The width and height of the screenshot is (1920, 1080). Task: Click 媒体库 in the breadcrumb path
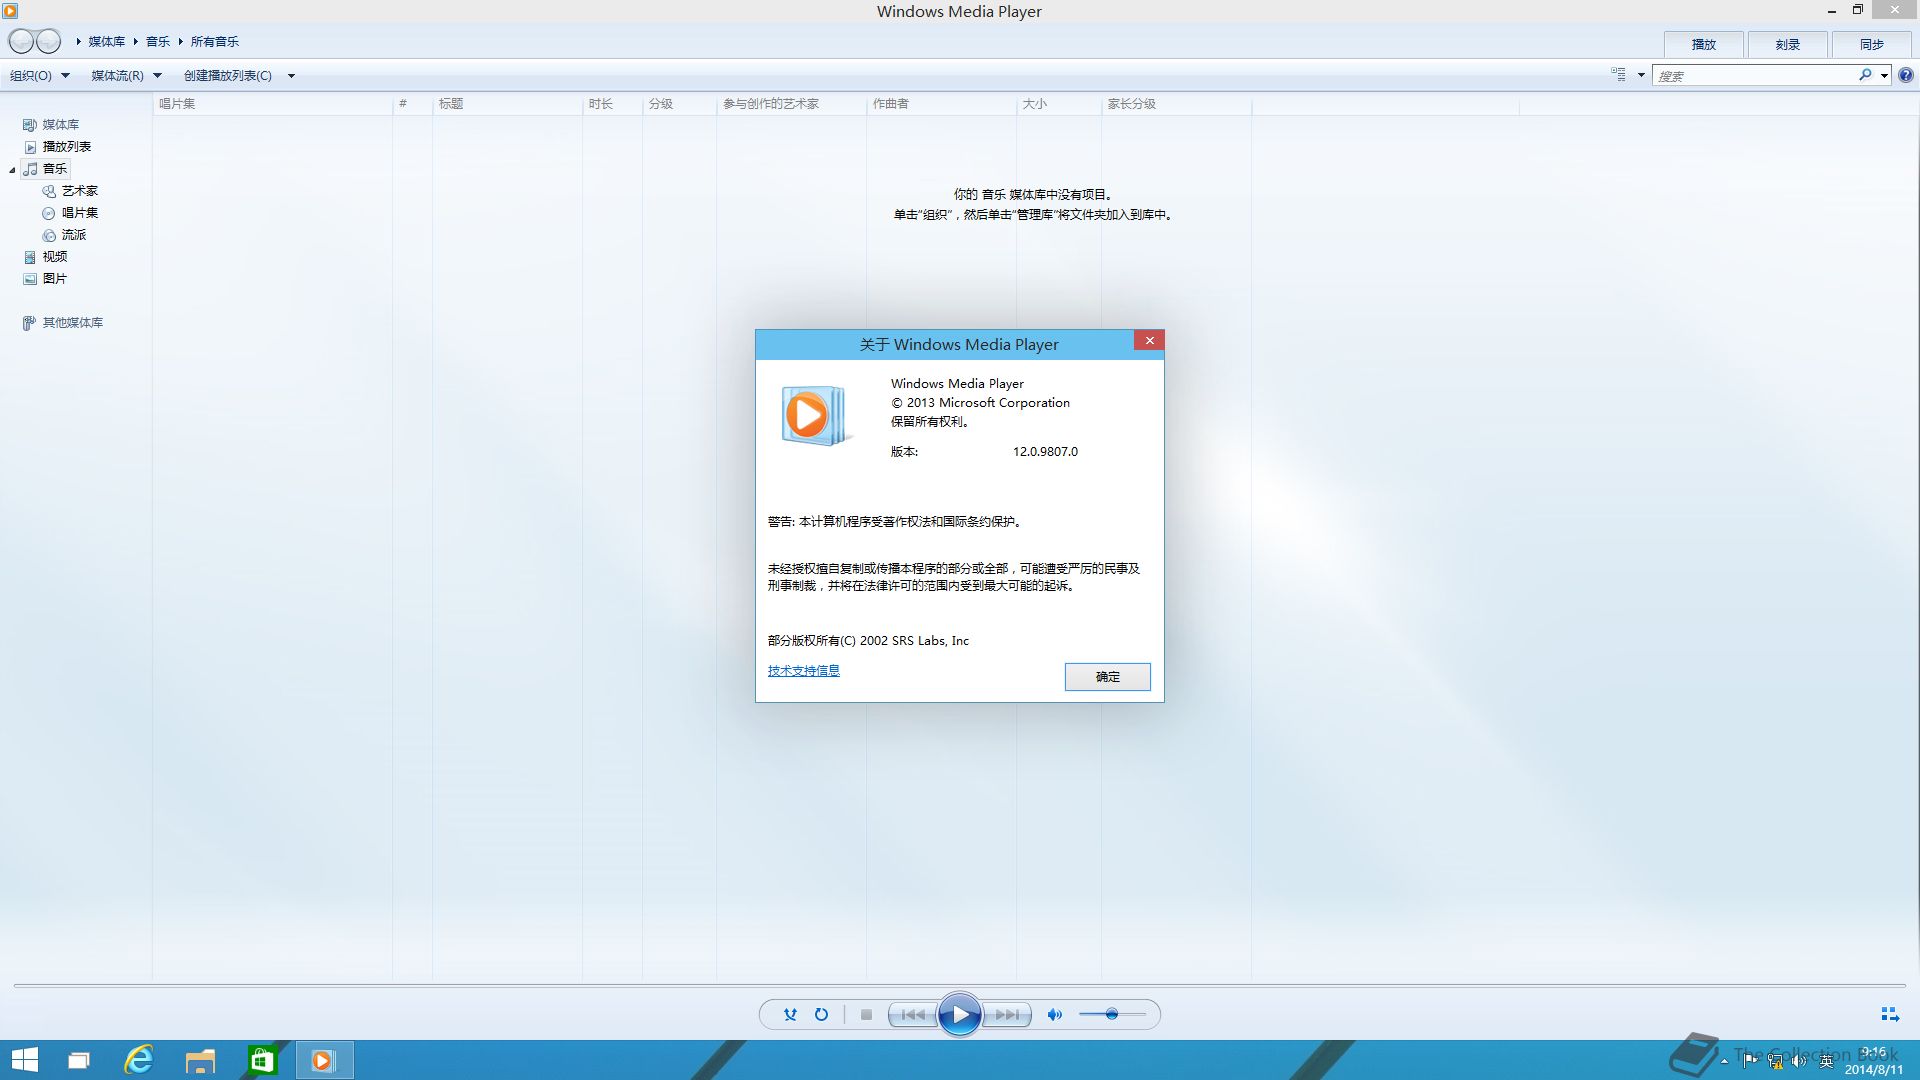pyautogui.click(x=106, y=41)
